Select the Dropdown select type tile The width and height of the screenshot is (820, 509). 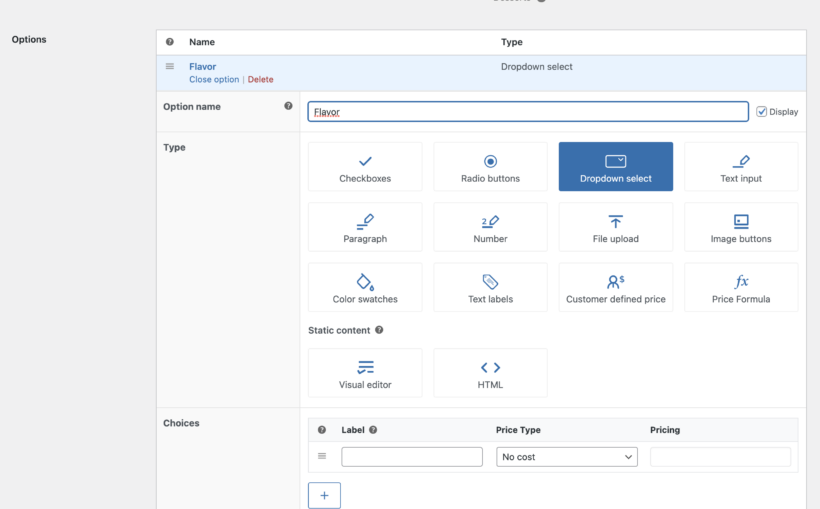point(615,167)
